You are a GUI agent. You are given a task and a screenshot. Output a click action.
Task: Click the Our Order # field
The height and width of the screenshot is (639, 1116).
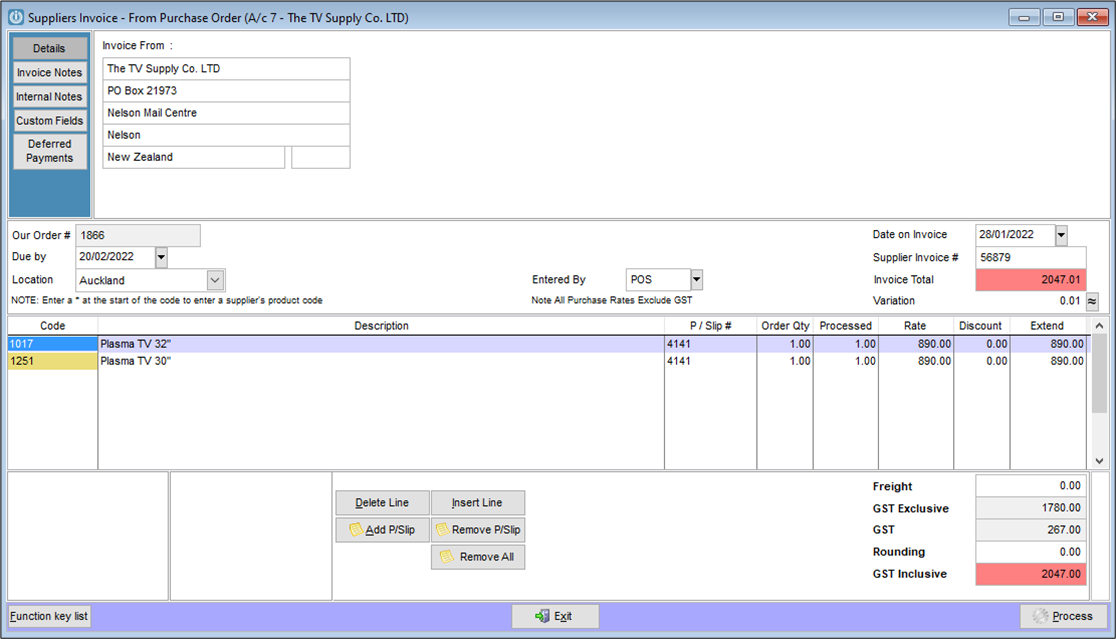click(x=138, y=235)
